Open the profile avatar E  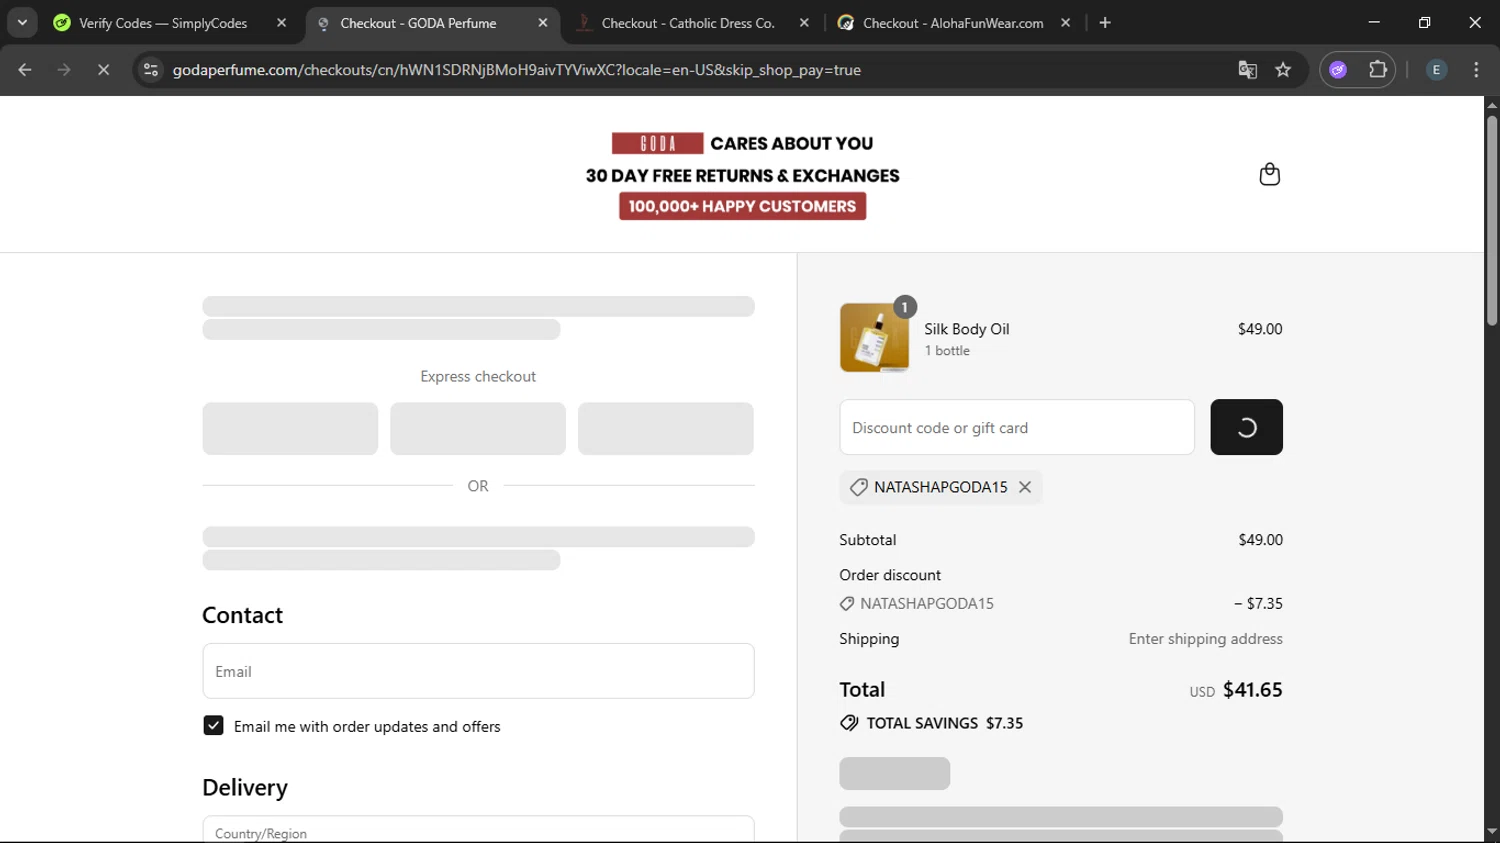(1436, 70)
